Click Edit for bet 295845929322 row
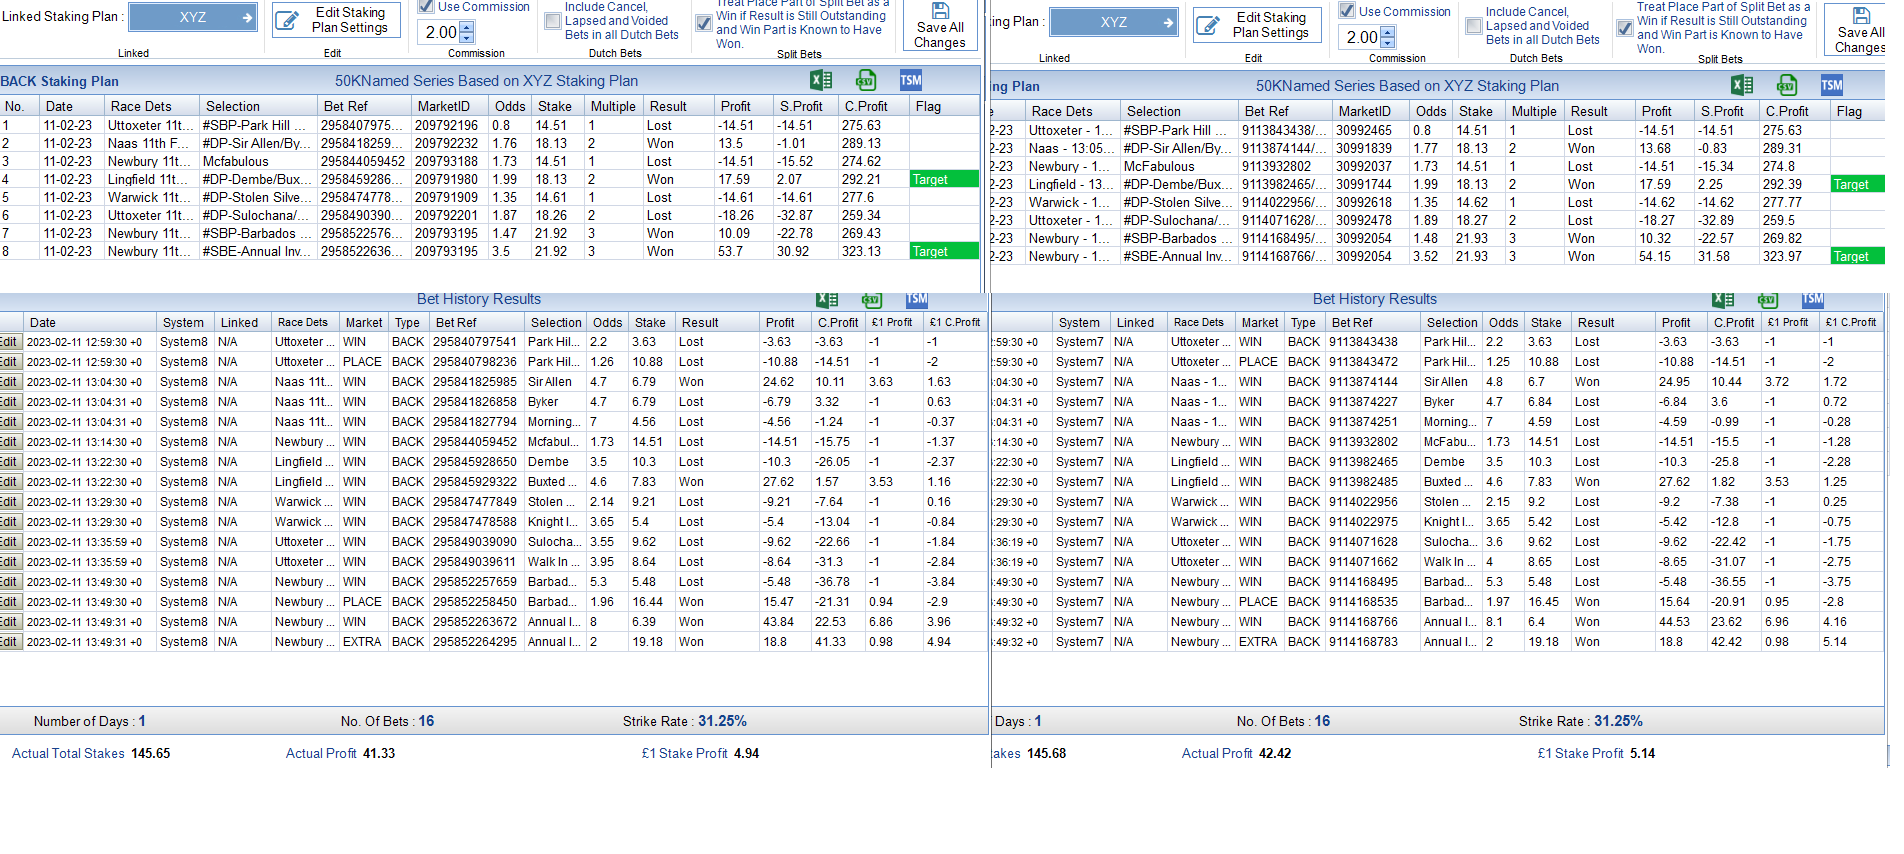This screenshot has width=1904, height=854. tap(10, 482)
